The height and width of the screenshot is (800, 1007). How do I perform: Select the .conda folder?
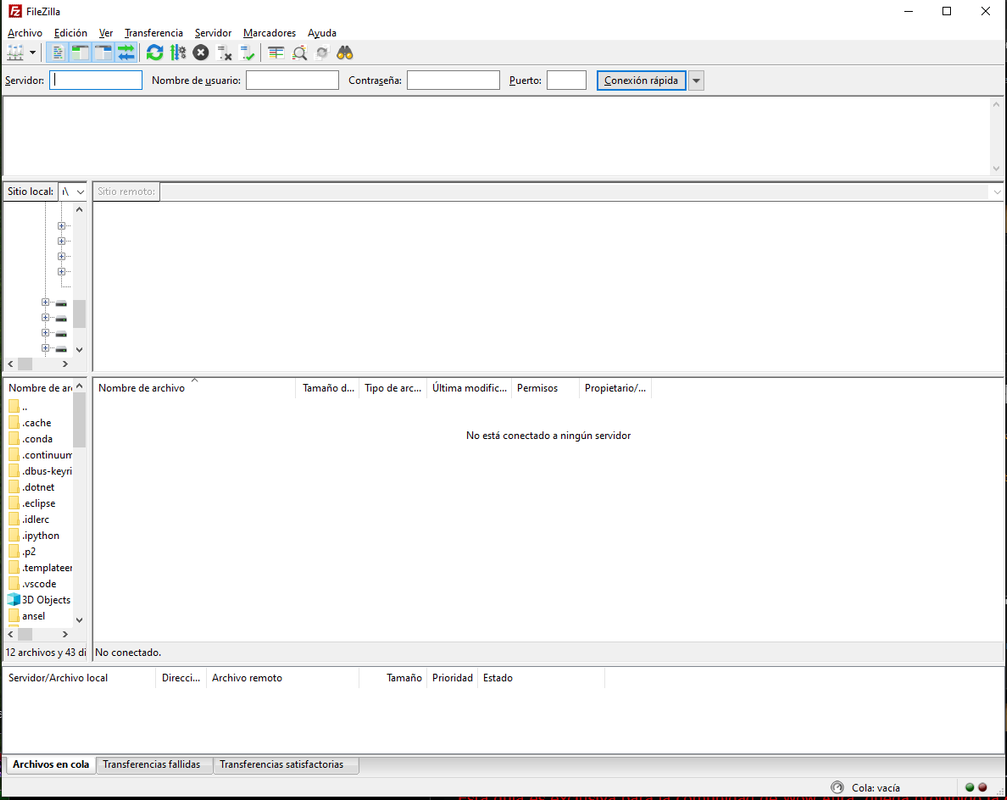[37, 439]
